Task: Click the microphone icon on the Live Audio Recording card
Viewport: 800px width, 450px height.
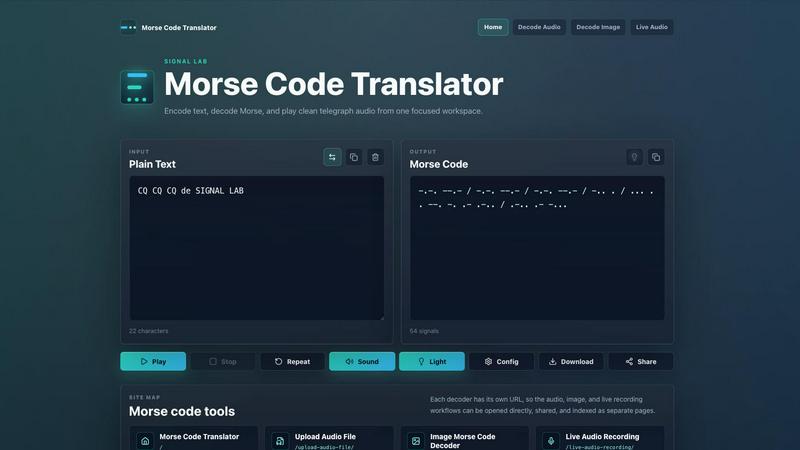Action: coord(551,441)
